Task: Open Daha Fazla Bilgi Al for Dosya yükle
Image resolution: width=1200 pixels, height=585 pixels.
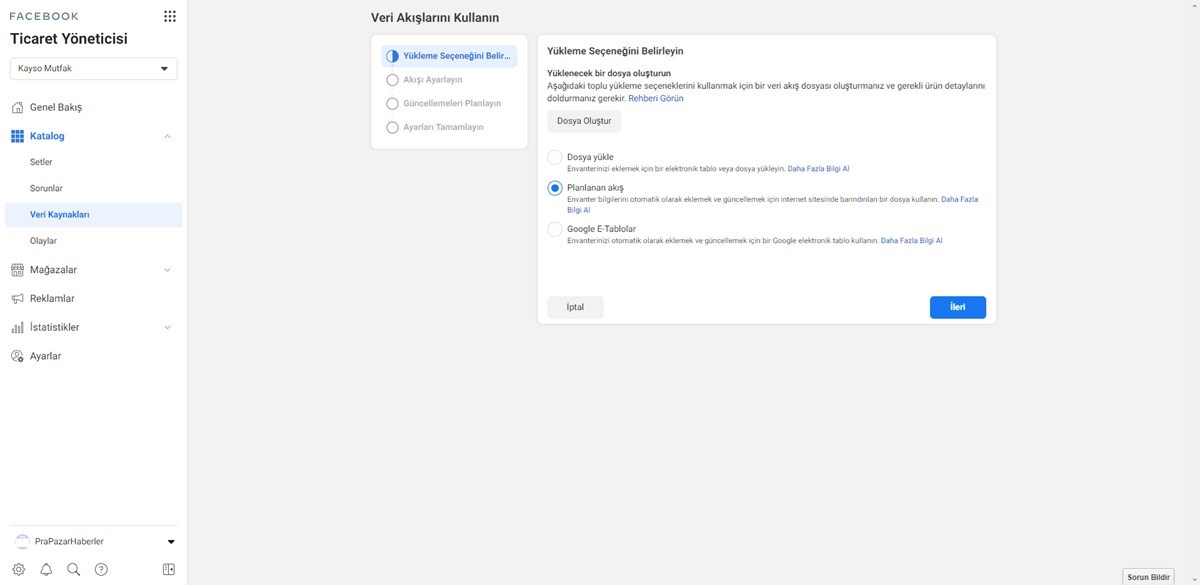Action: click(818, 169)
